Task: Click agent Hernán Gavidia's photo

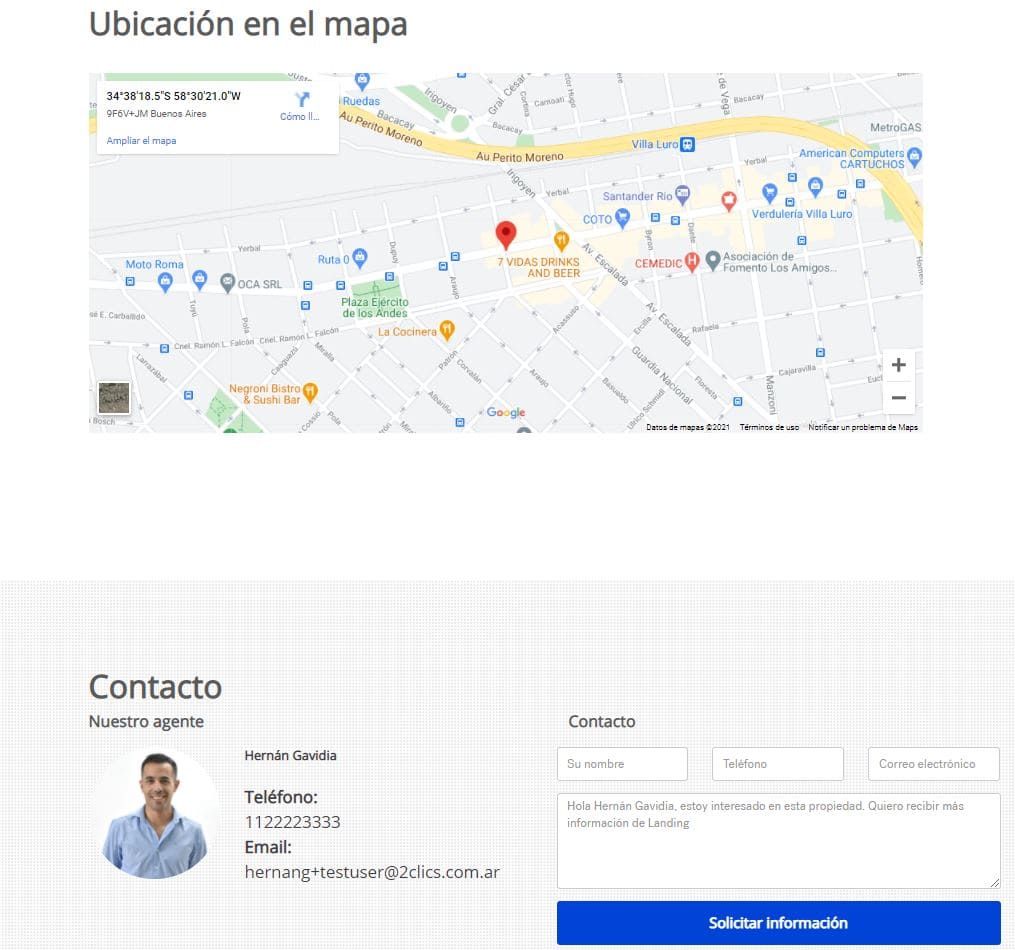Action: (x=155, y=814)
